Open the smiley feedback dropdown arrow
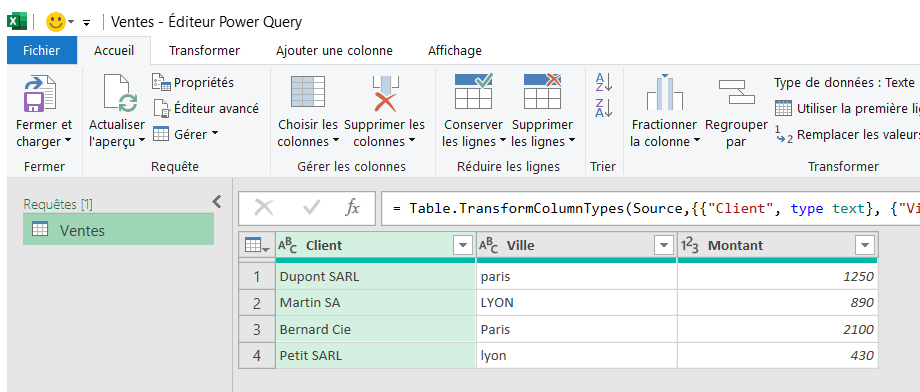Screen dimensions: 920x392 [x=71, y=22]
